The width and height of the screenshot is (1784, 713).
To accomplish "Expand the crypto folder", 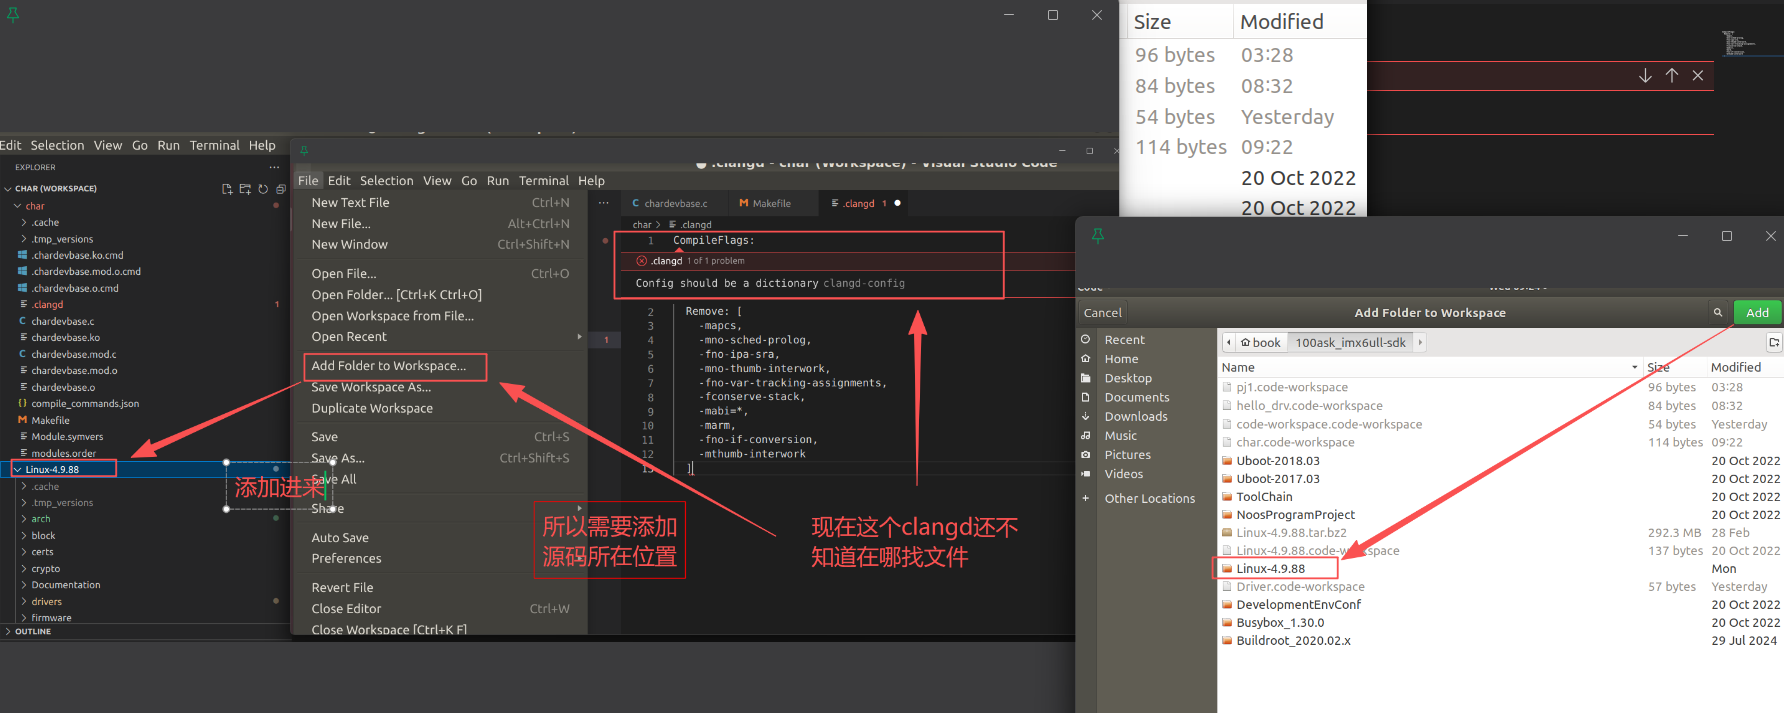I will 24,569.
